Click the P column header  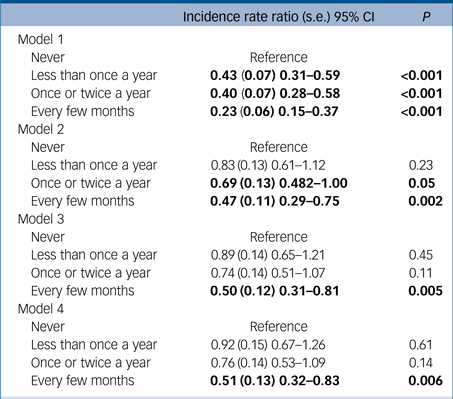(x=426, y=17)
